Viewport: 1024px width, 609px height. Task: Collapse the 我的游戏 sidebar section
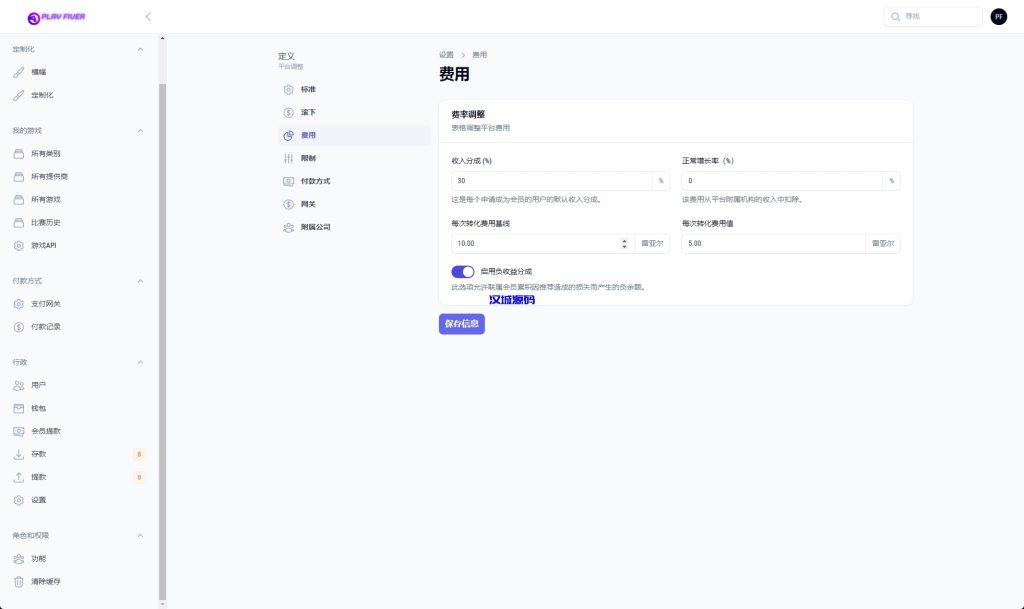point(139,130)
